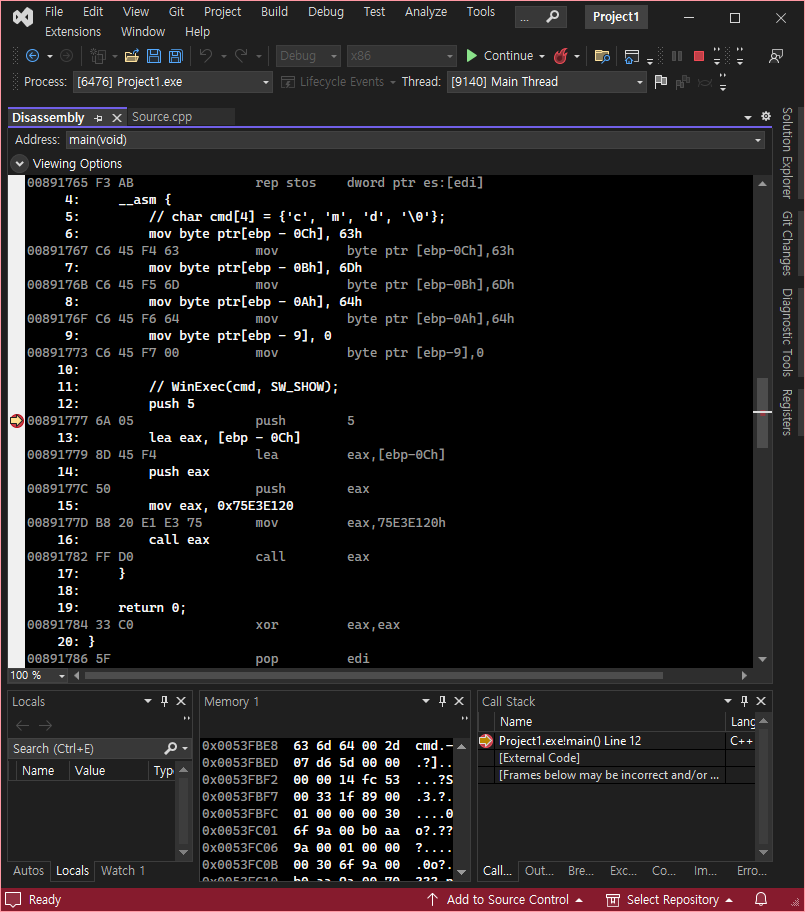The height and width of the screenshot is (912, 805).
Task: Click the notifications bell in status bar
Action: pyautogui.click(x=761, y=899)
